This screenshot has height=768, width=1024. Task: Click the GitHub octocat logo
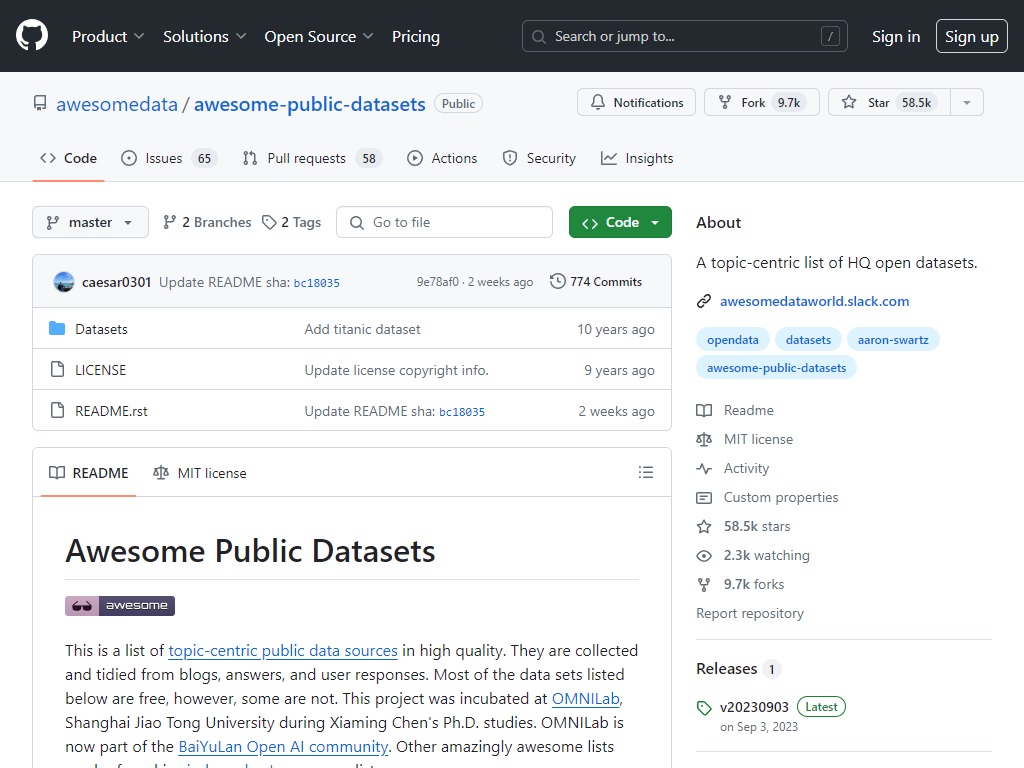click(32, 35)
